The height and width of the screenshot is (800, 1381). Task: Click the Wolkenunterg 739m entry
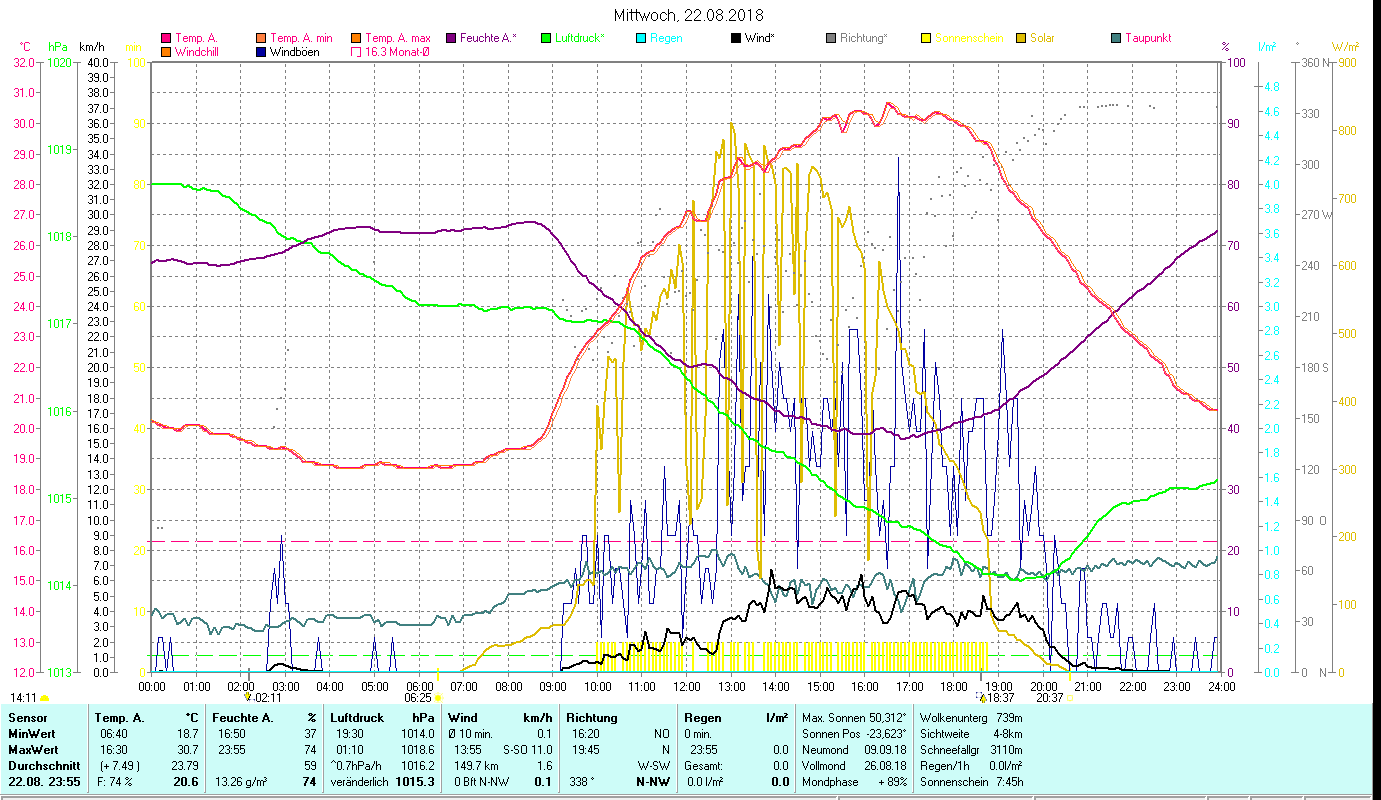(972, 718)
